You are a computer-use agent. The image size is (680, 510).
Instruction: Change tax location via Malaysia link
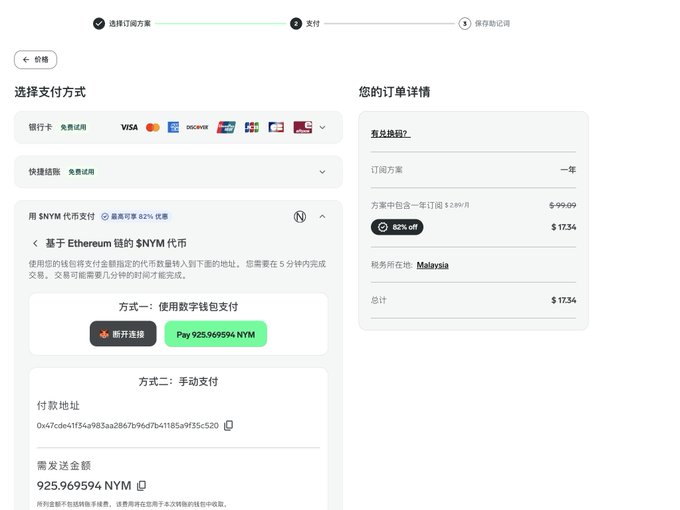click(432, 265)
